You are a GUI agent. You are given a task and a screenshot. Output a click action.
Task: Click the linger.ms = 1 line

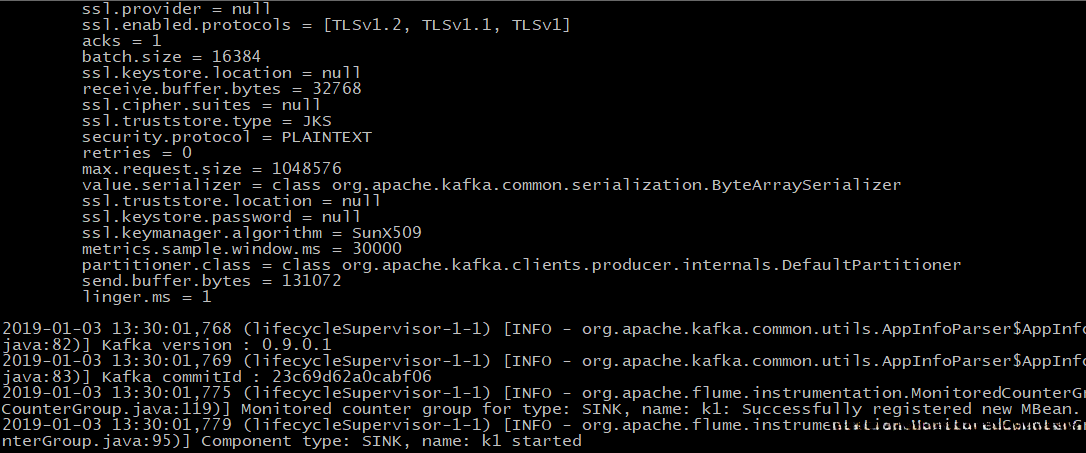(x=146, y=296)
